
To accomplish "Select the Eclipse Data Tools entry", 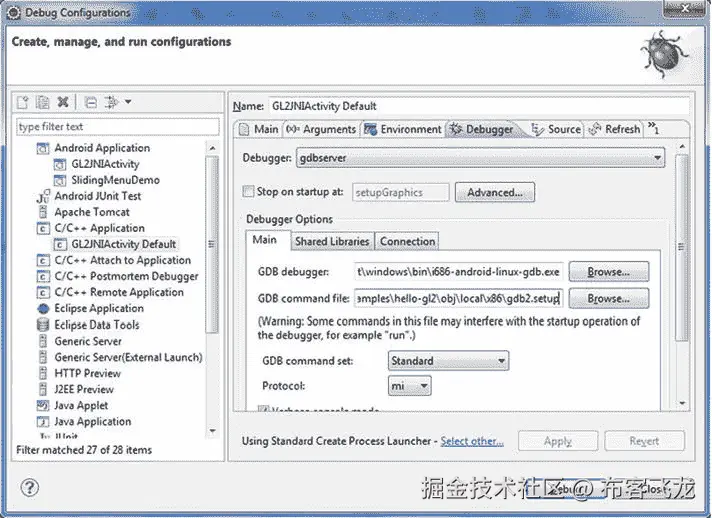I will coord(97,325).
